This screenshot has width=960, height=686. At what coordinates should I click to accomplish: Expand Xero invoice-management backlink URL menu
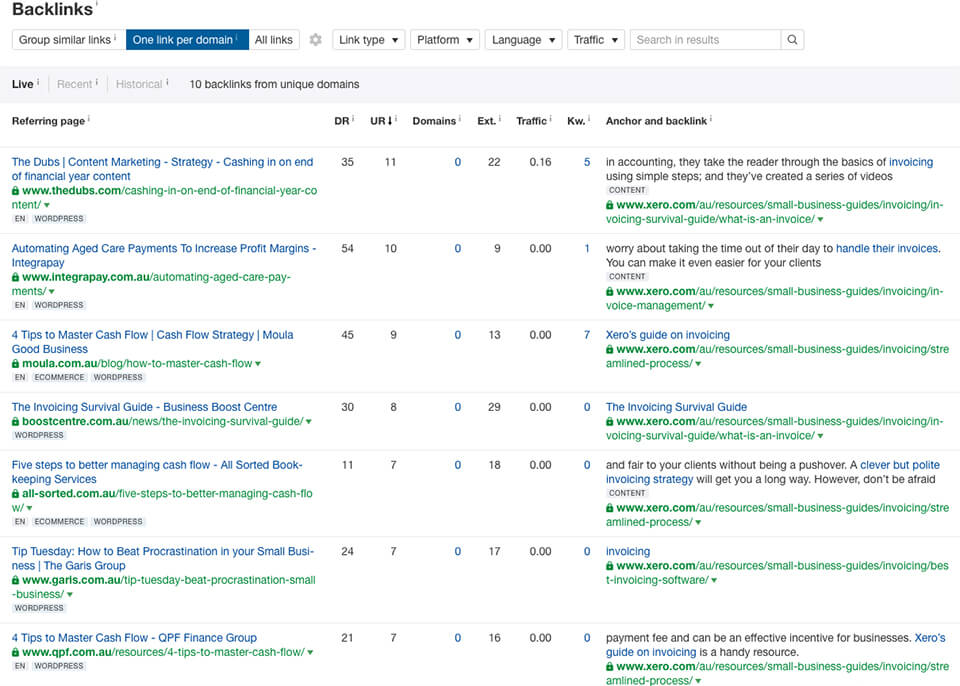711,306
